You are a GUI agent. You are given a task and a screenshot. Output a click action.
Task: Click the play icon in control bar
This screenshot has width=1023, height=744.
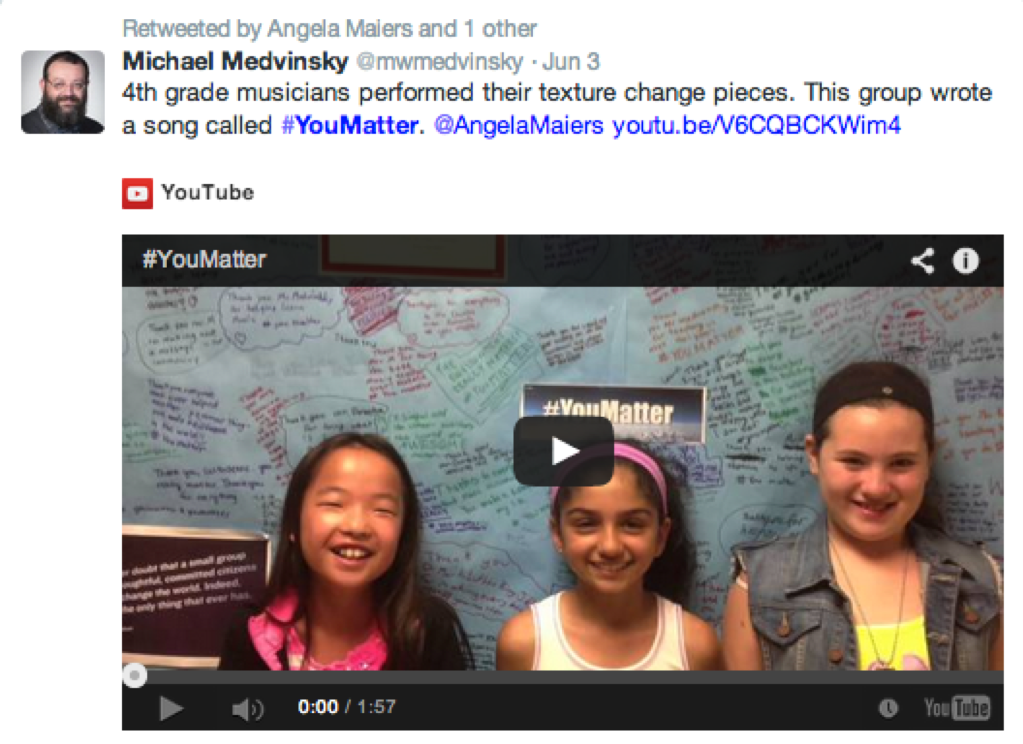171,708
